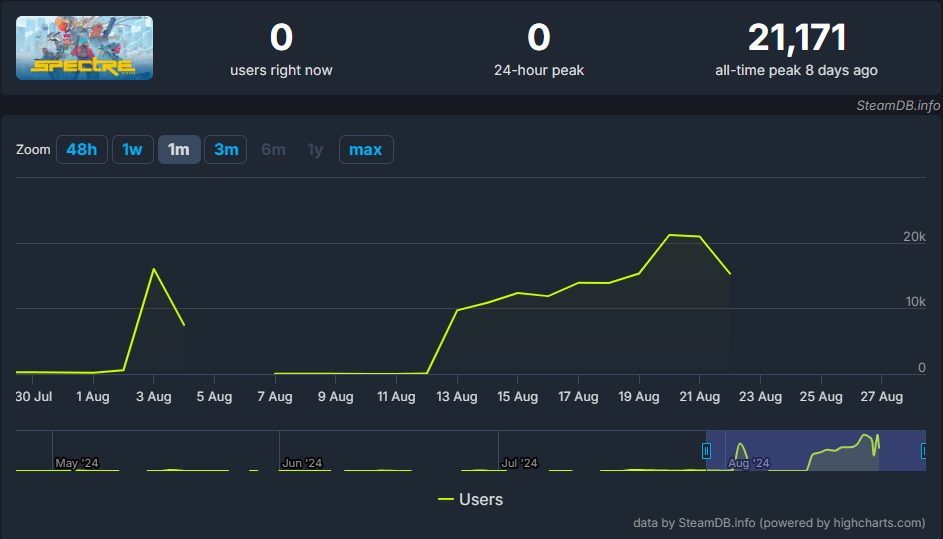Click the greyed-out 6m zoom option
Image resolution: width=943 pixels, height=539 pixels.
(x=273, y=150)
